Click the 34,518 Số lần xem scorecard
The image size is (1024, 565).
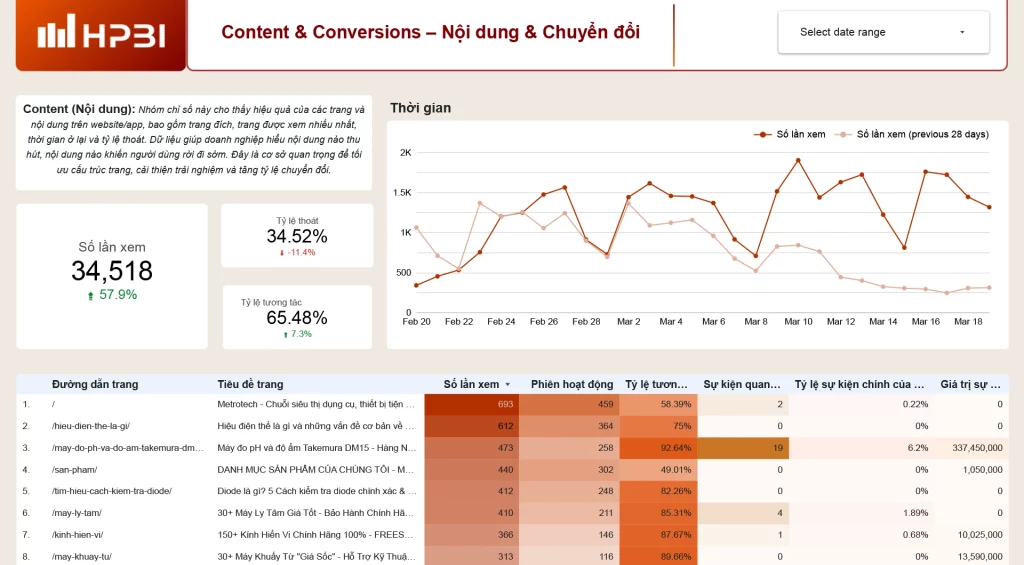112,271
